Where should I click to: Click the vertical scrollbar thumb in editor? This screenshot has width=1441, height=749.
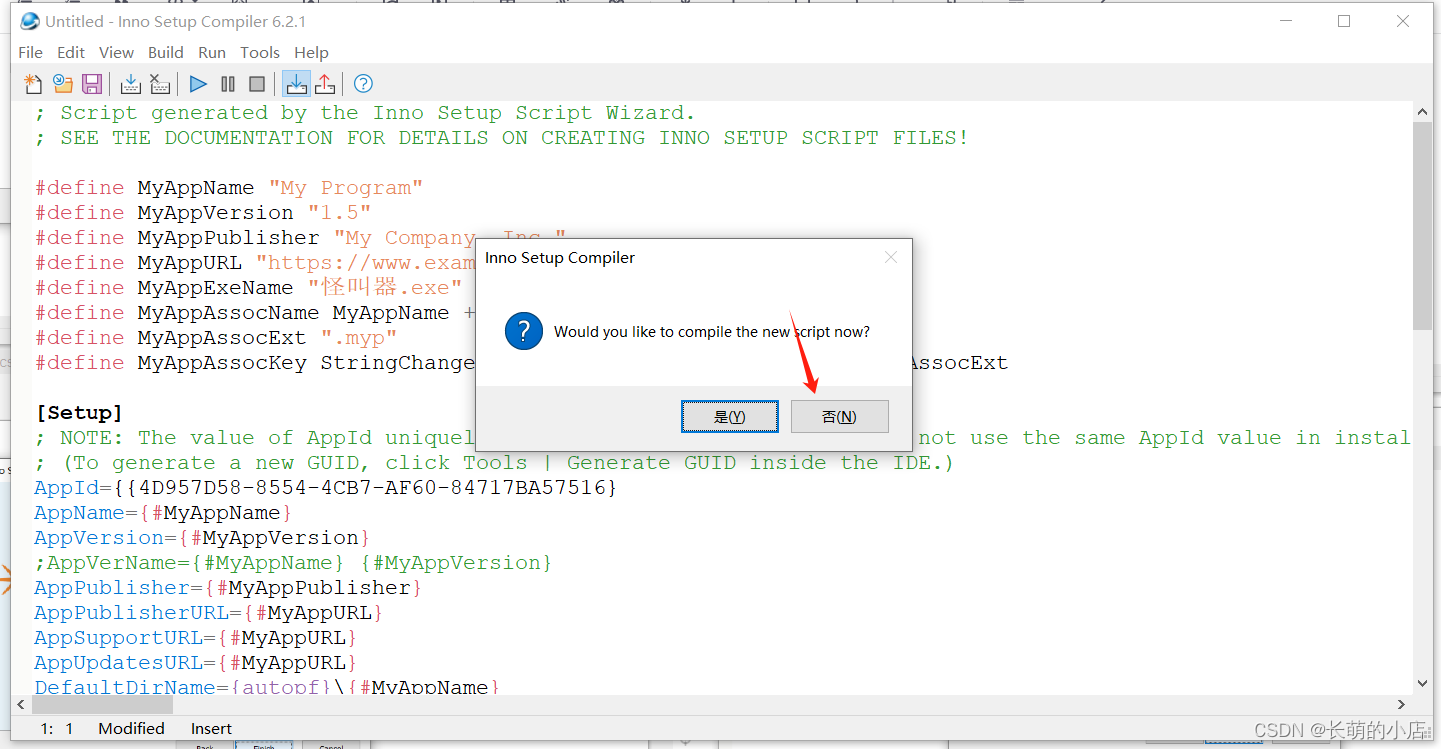click(x=1423, y=225)
